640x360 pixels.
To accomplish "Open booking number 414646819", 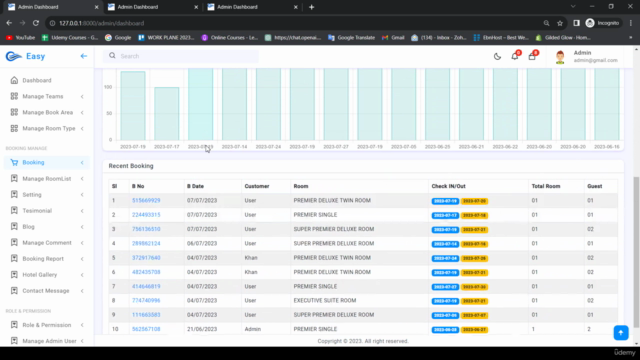I will pos(146,286).
